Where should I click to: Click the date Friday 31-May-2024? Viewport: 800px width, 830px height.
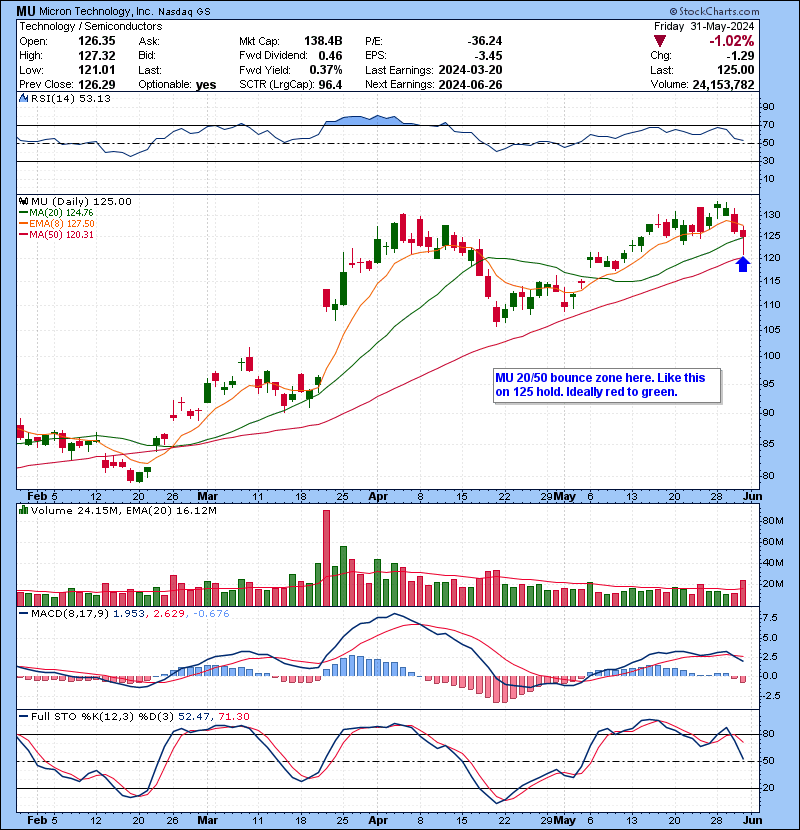tap(704, 26)
